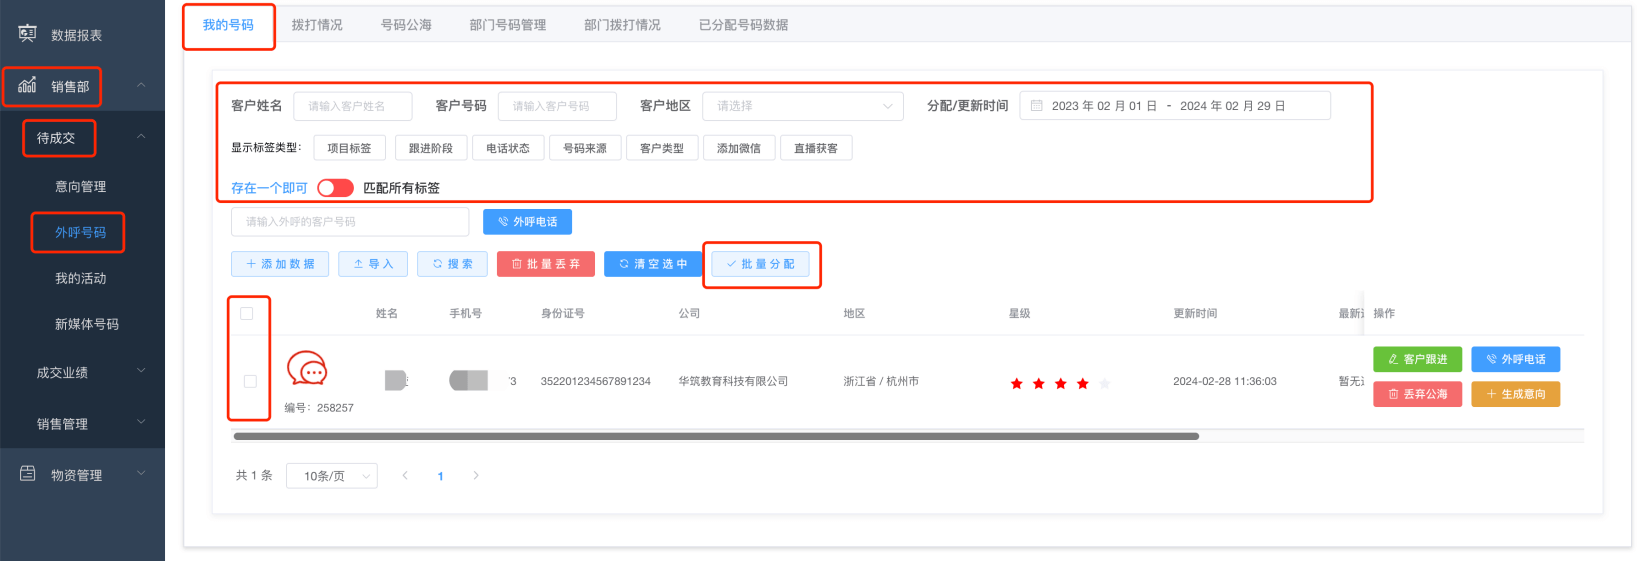Screen dimensions: 1642x561
Task: Open the 10条/页 page size dropdown
Action: point(331,476)
